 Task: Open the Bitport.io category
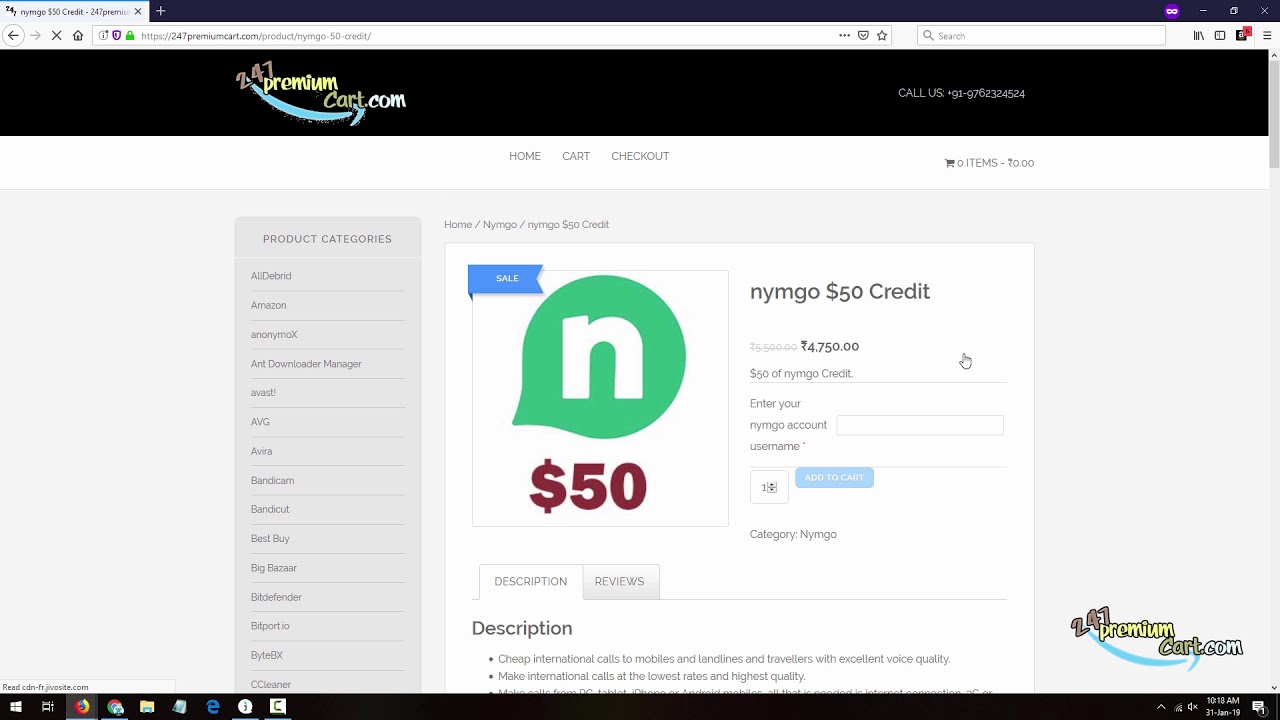click(270, 626)
